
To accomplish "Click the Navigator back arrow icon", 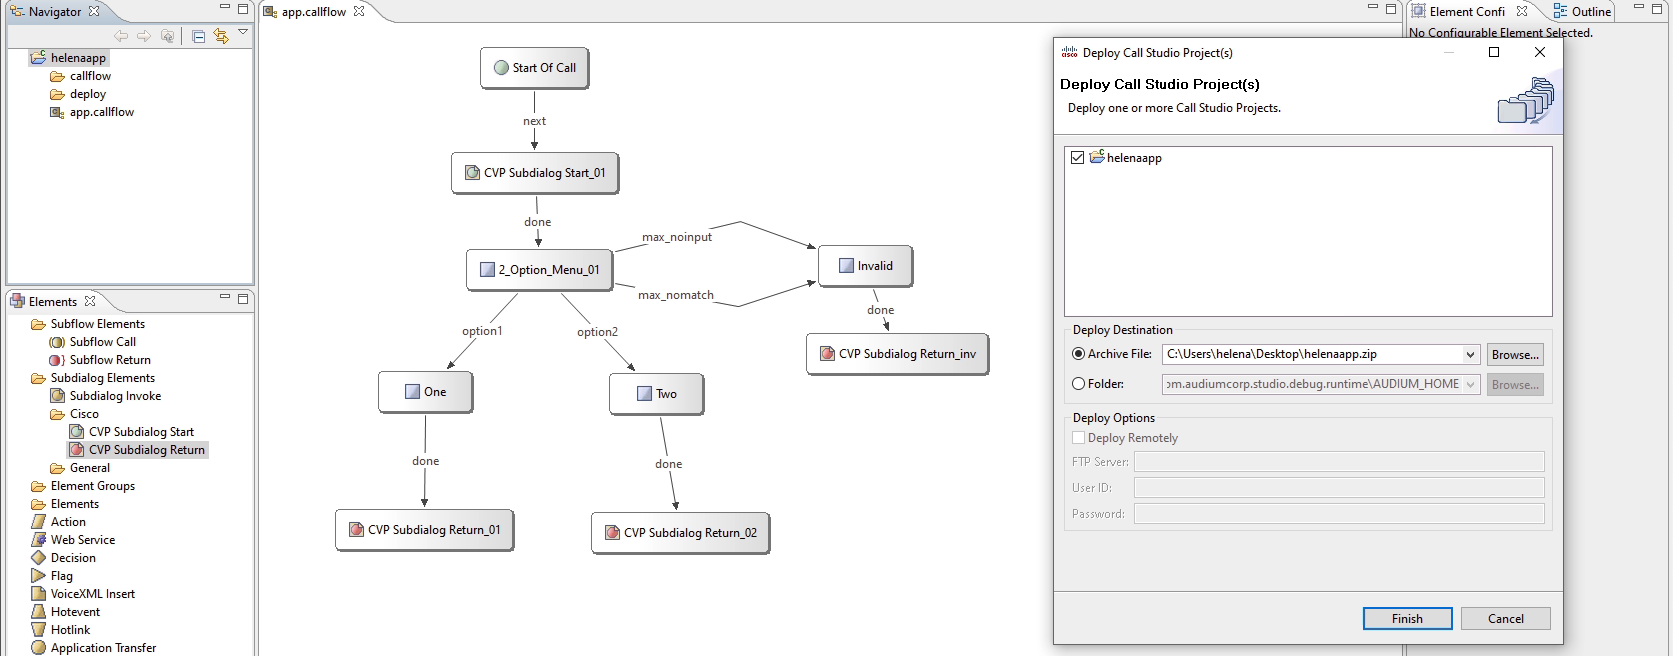I will click(x=121, y=36).
